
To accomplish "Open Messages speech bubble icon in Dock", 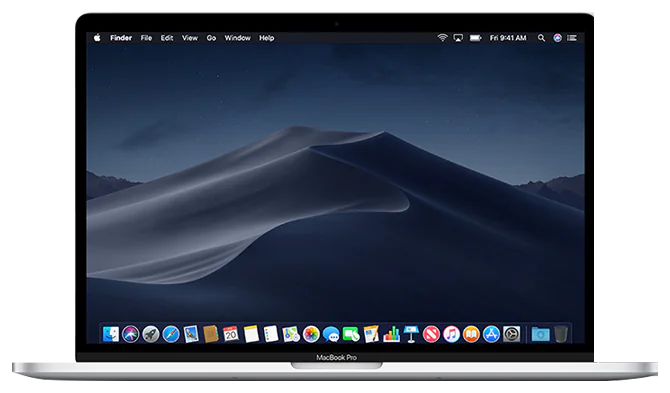I will click(331, 334).
